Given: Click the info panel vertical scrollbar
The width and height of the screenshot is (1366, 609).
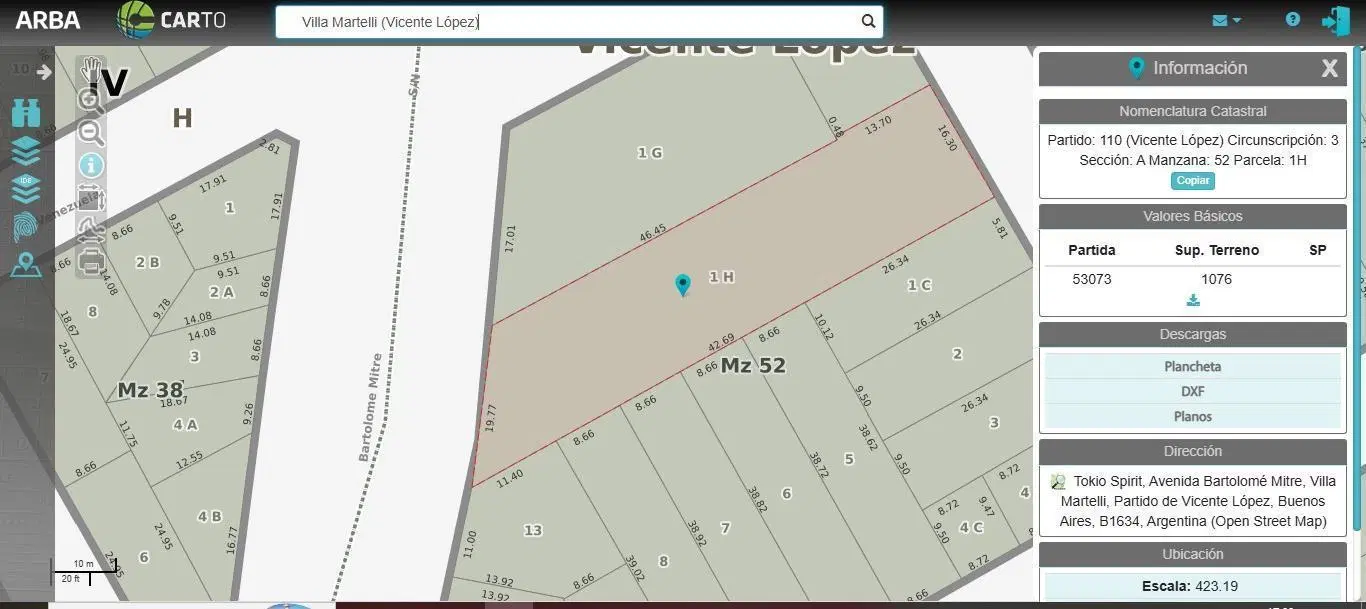Looking at the screenshot, I should 1358,290.
